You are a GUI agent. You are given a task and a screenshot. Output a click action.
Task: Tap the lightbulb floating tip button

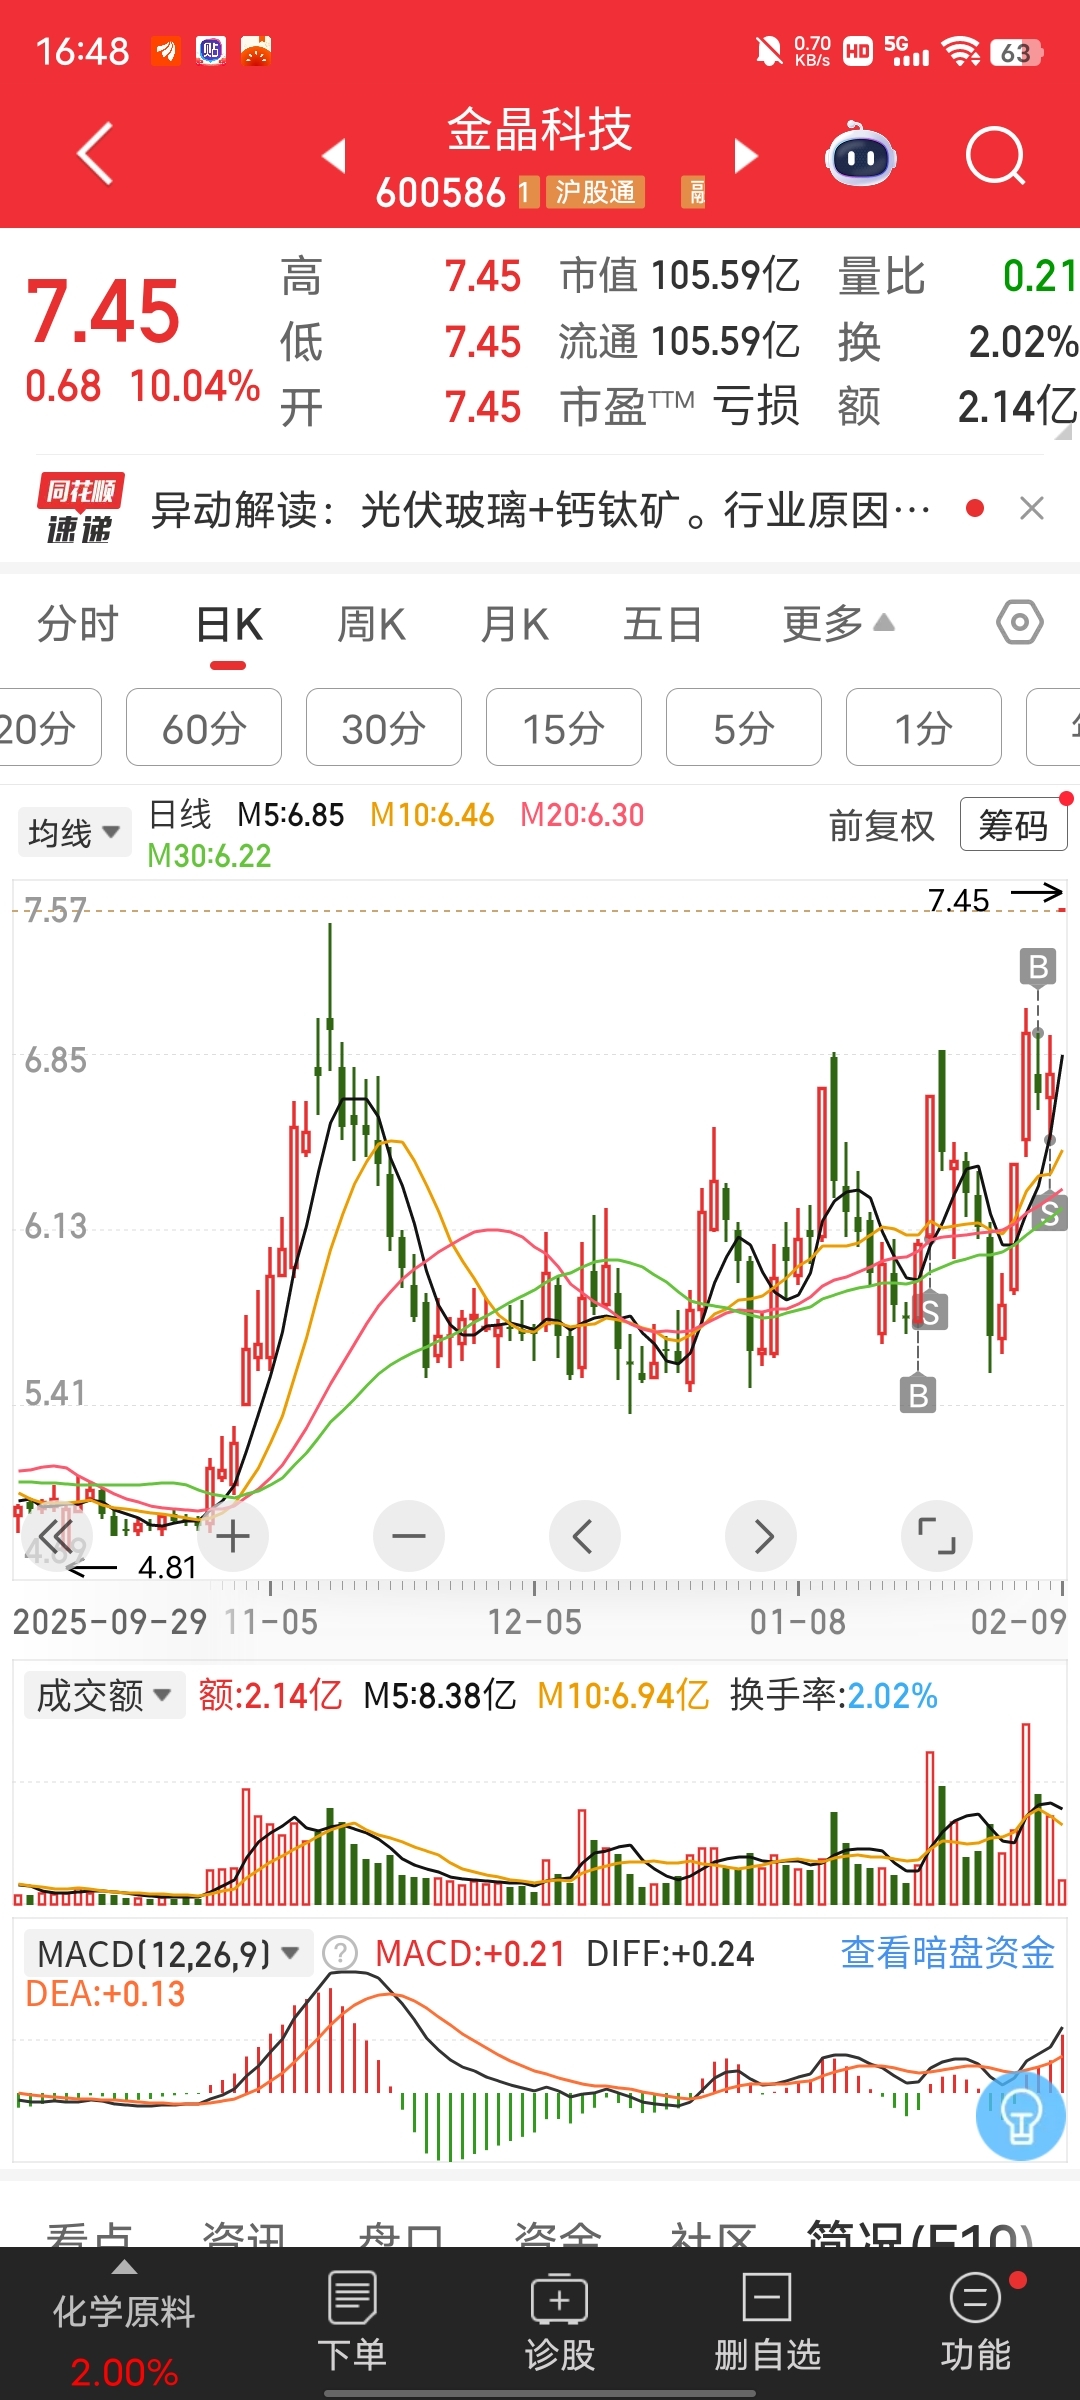pyautogui.click(x=1021, y=2116)
